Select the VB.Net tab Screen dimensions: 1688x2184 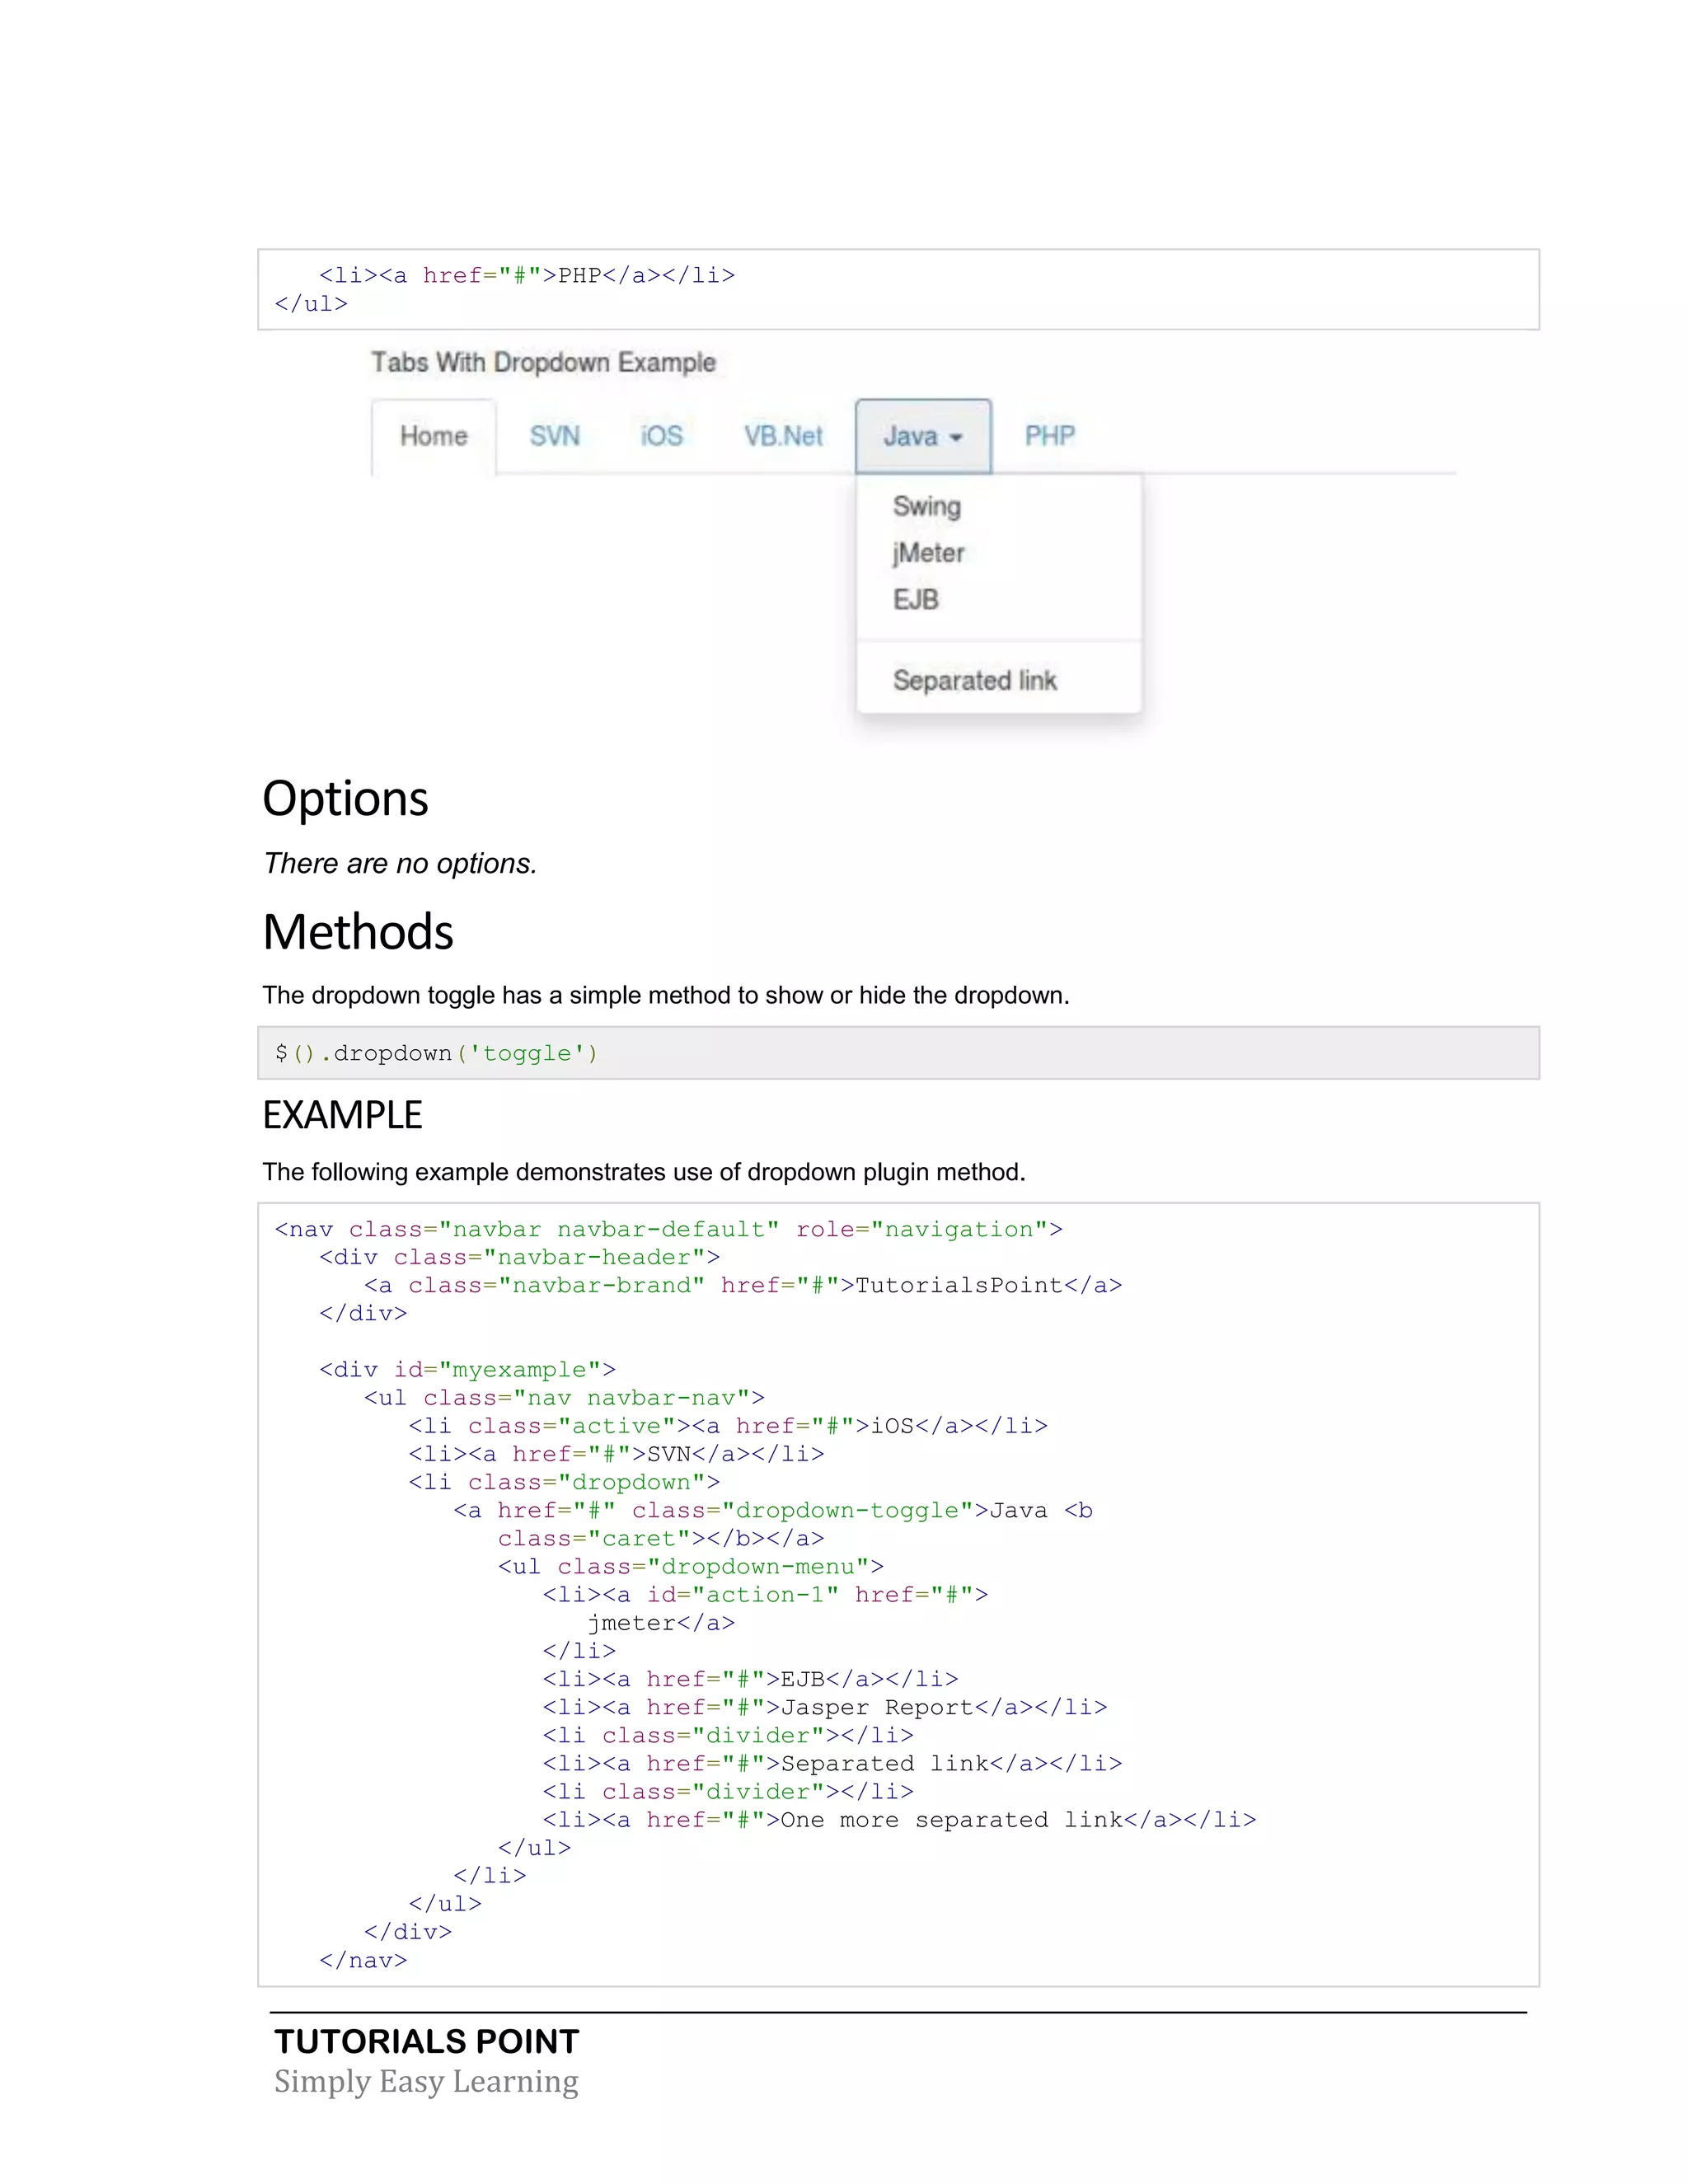pos(783,436)
